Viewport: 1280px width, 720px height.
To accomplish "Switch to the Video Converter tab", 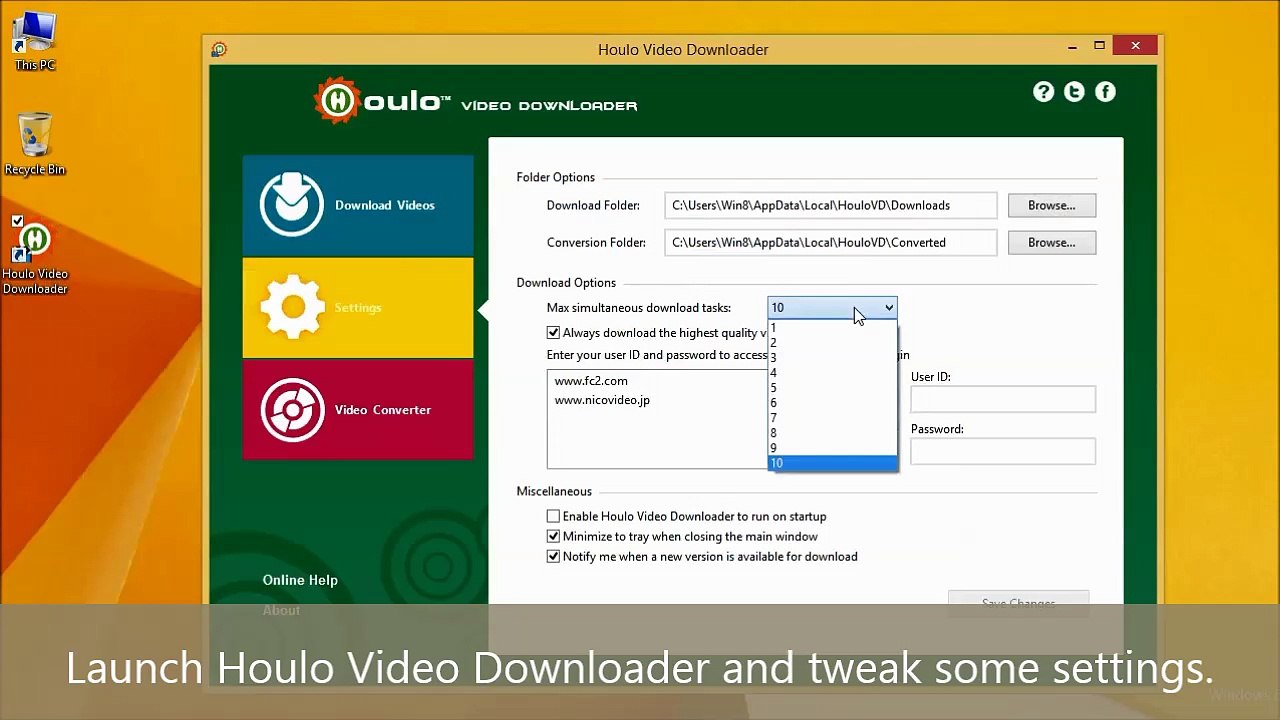I will tap(358, 410).
